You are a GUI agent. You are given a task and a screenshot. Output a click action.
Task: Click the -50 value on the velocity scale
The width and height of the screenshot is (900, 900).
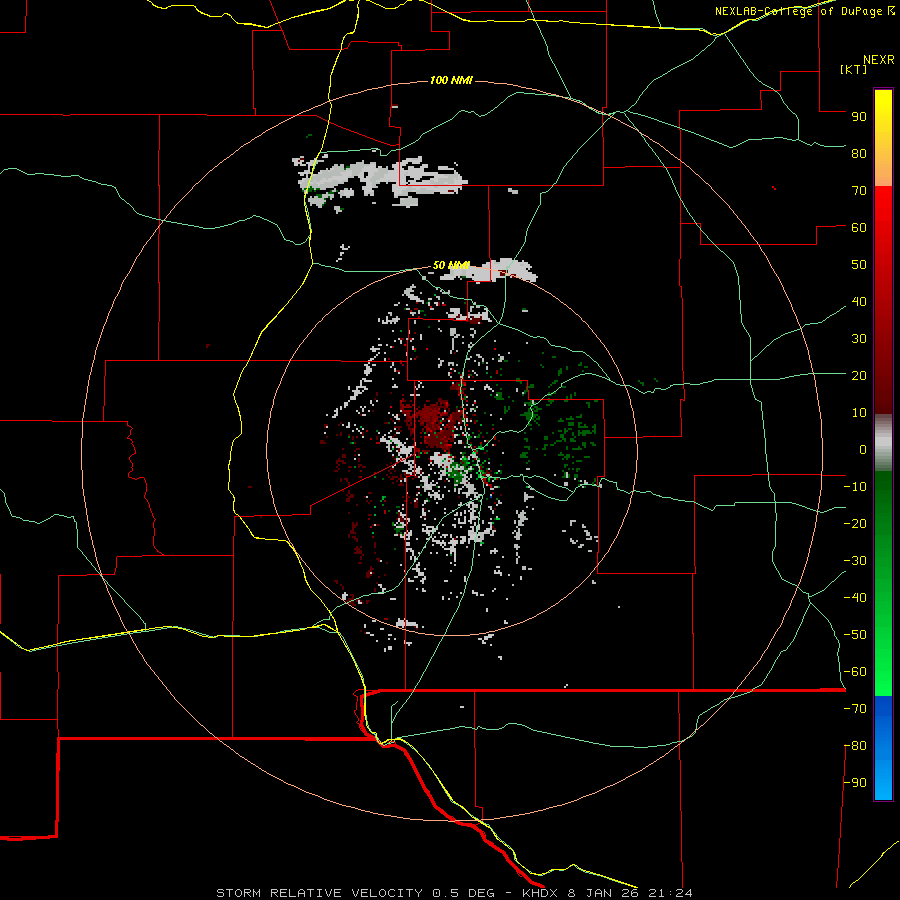[855, 635]
